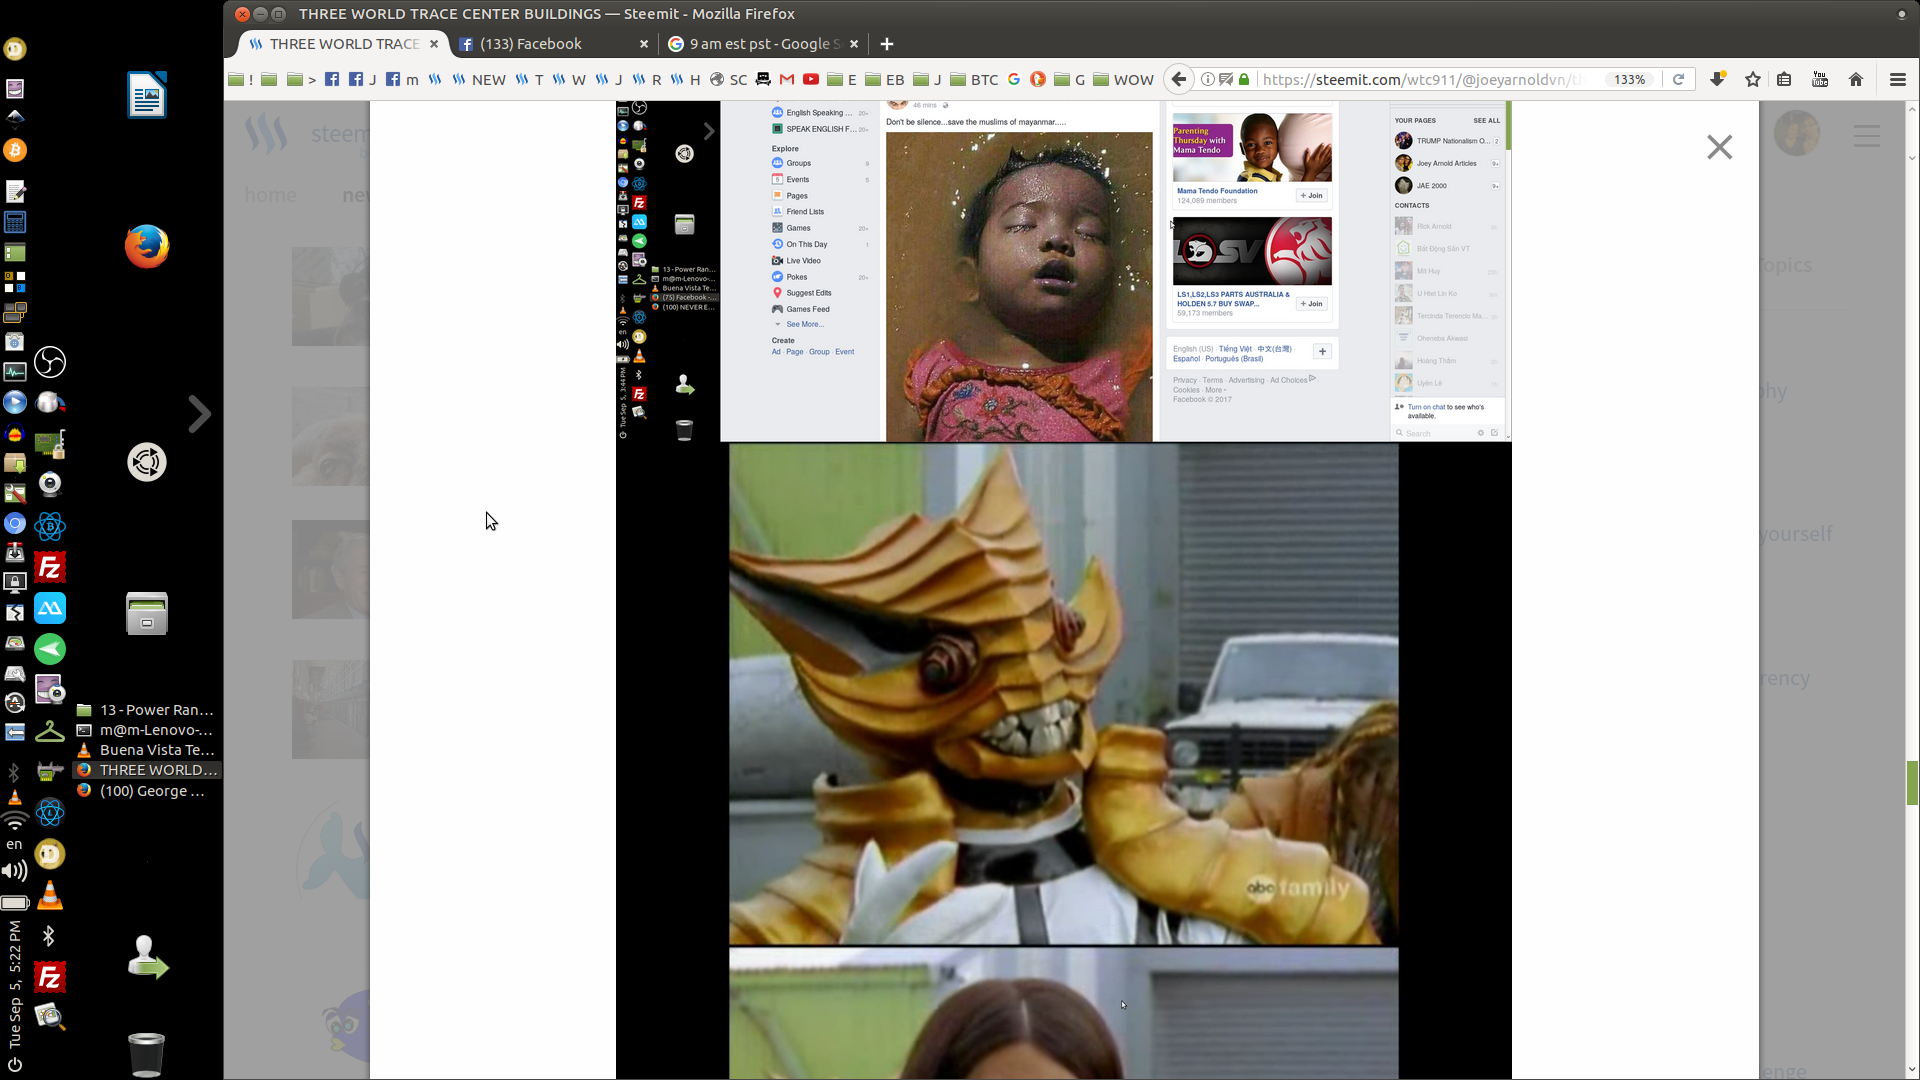Open the Dogecoin icon at top of dock
Viewport: 1920px width, 1080px height.
(15, 48)
